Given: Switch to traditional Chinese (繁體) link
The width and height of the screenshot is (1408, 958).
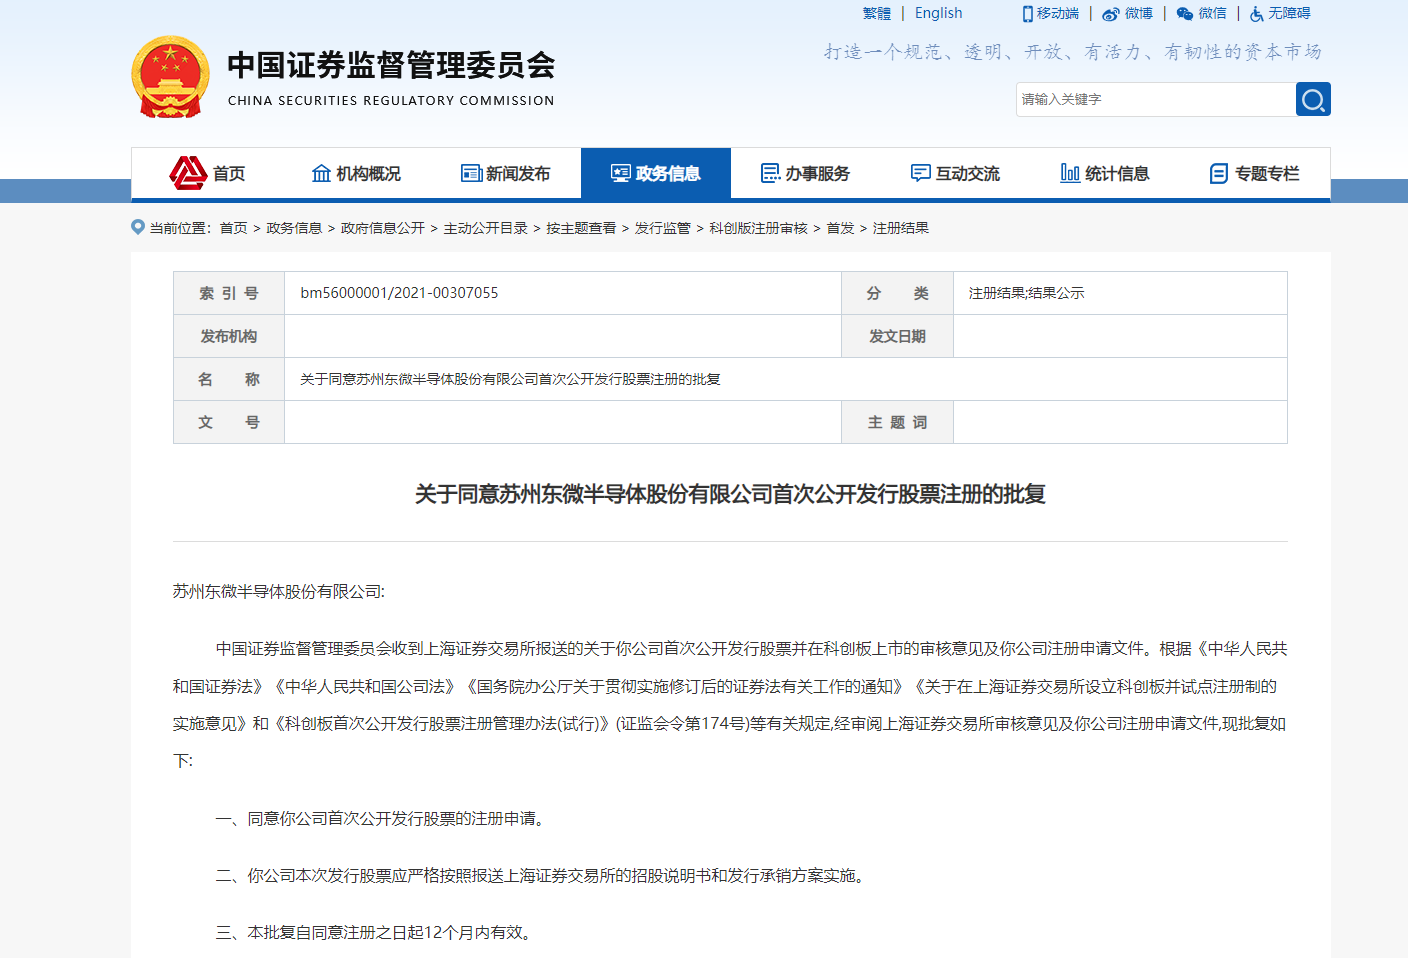Looking at the screenshot, I should pyautogui.click(x=876, y=13).
